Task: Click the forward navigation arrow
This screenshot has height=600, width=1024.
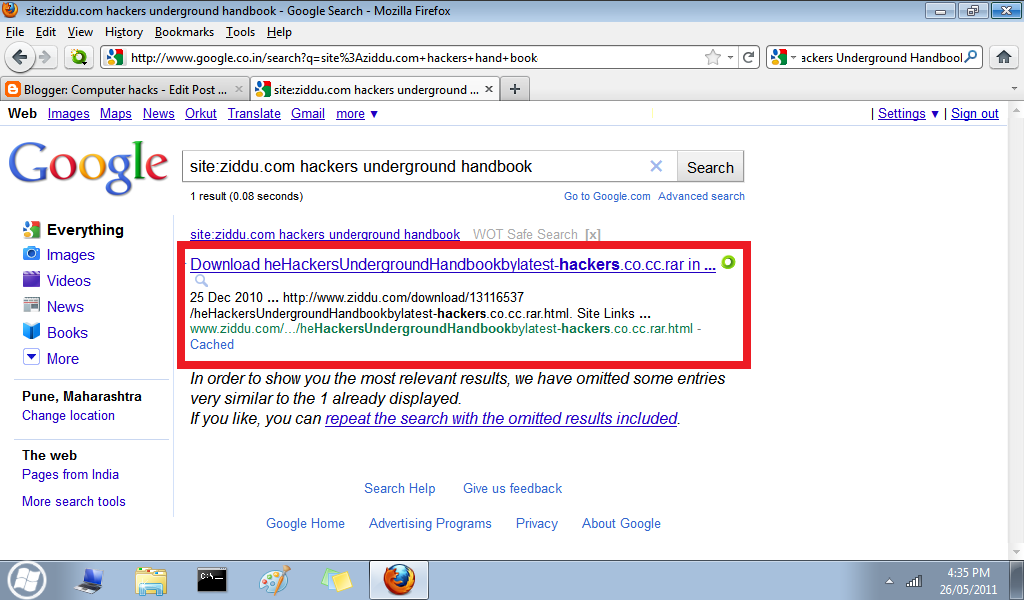Action: (x=46, y=57)
